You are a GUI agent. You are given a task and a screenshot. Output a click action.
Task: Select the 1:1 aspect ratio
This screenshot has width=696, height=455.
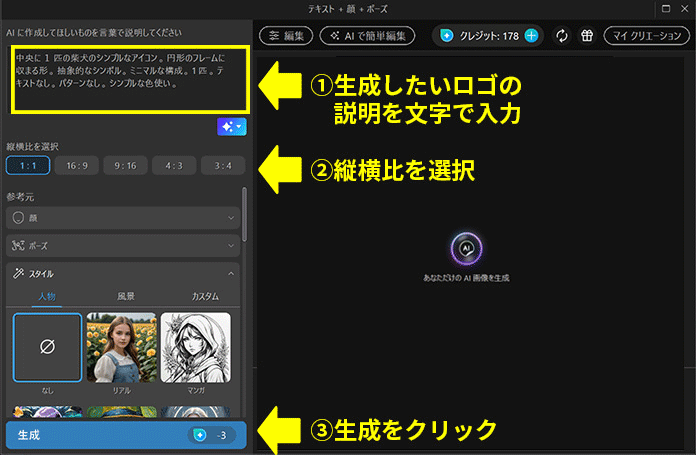28,166
